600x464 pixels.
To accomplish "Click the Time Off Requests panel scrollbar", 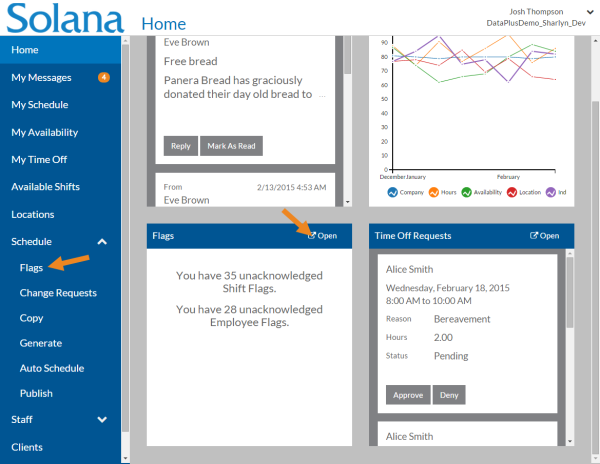I will [x=569, y=300].
